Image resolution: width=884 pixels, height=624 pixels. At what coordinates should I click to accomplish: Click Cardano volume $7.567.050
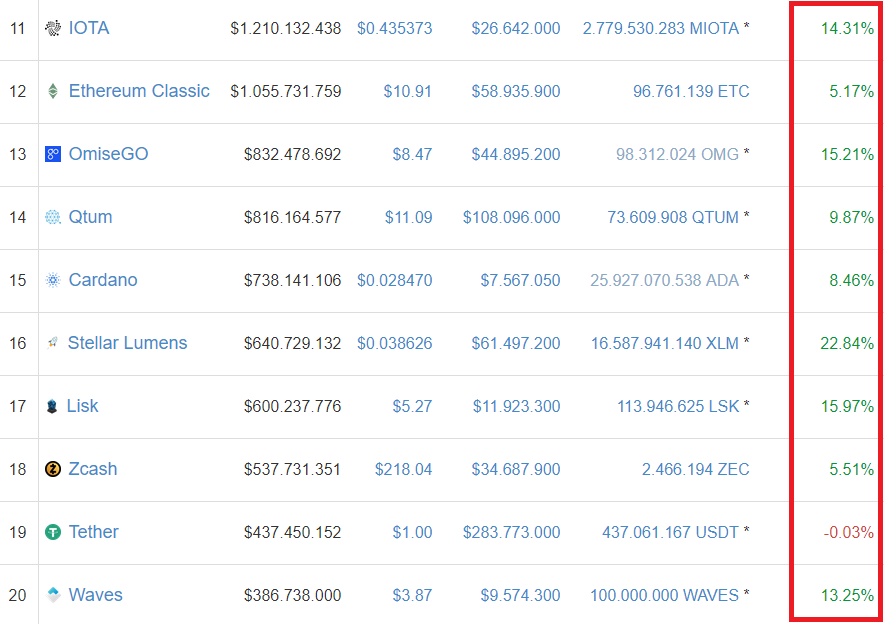tap(520, 281)
